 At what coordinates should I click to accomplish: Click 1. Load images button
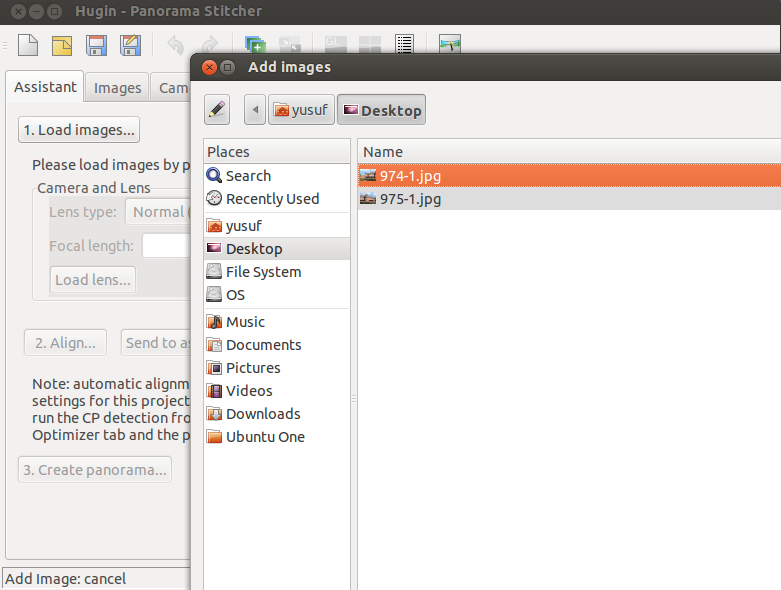79,130
